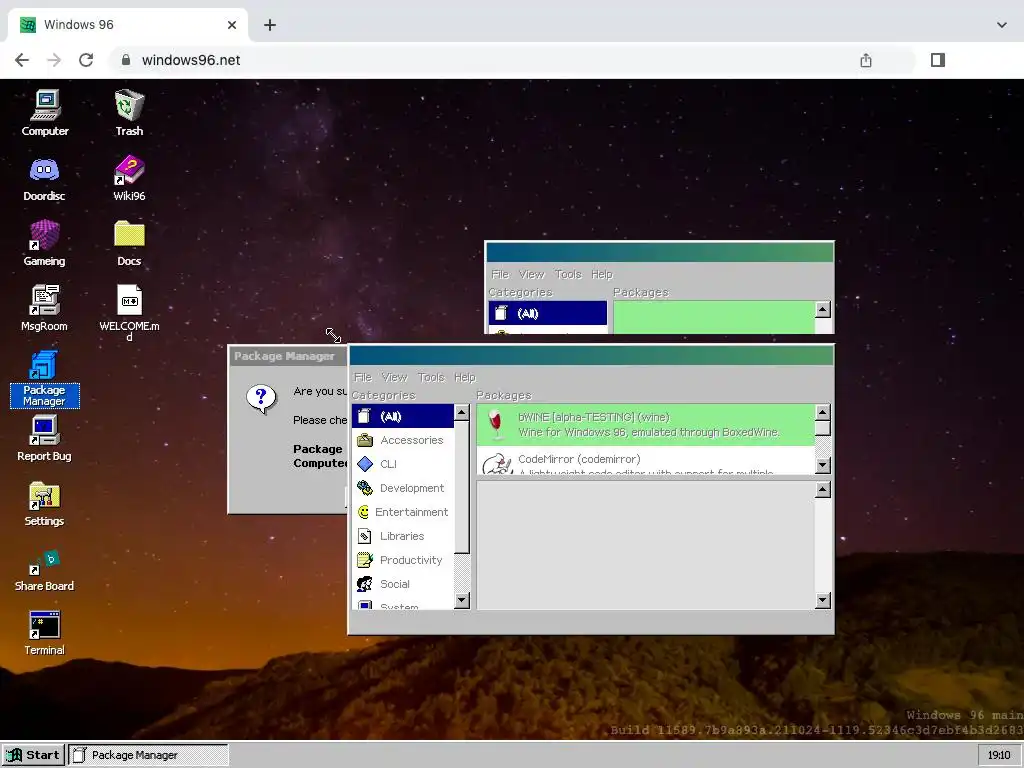Screen dimensions: 1024x768
Task: Click Package Manager taskbar button
Action: [x=148, y=755]
